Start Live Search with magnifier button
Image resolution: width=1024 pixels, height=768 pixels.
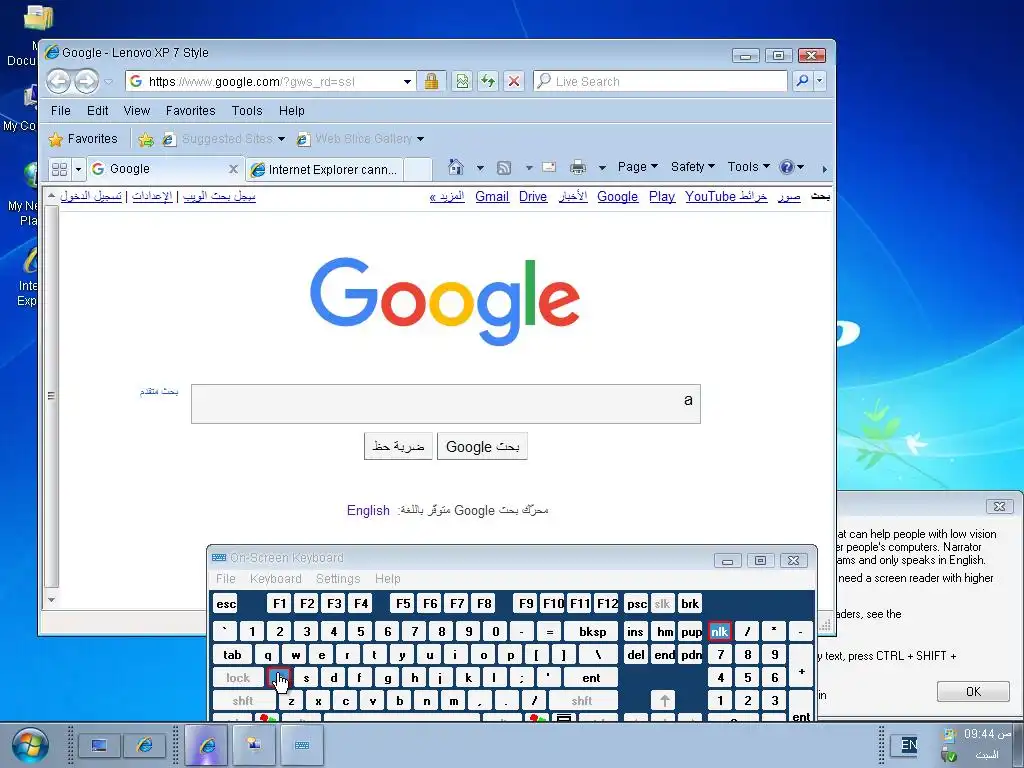802,81
